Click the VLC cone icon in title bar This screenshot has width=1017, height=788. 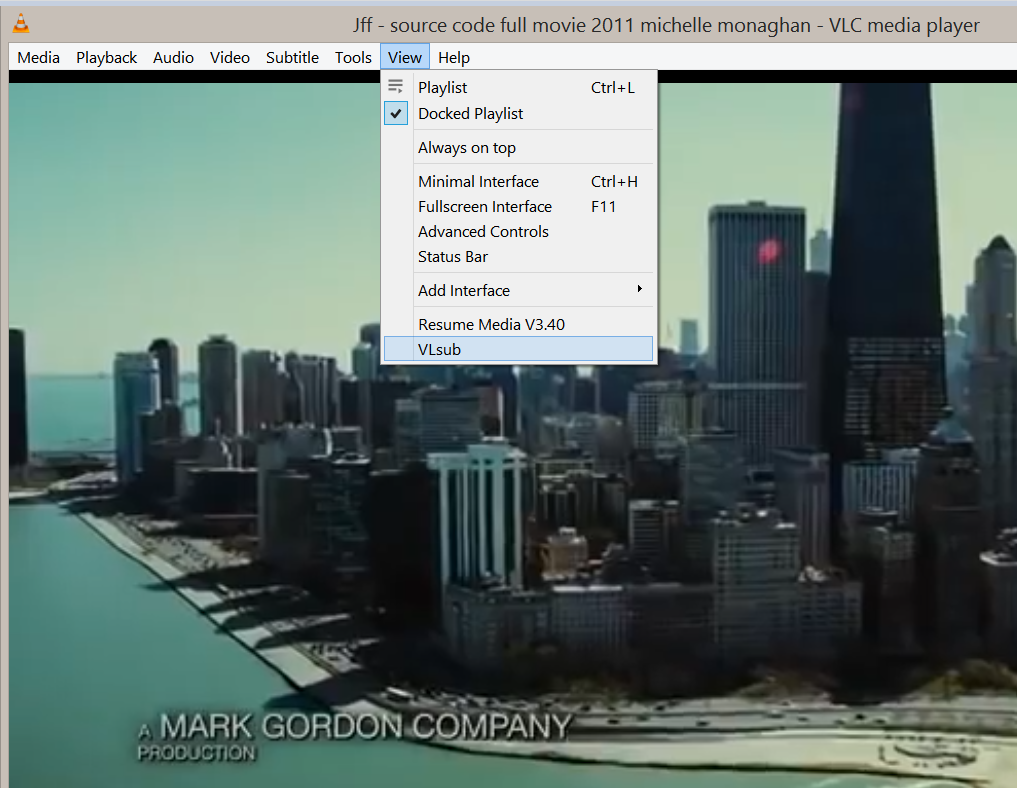[x=21, y=23]
